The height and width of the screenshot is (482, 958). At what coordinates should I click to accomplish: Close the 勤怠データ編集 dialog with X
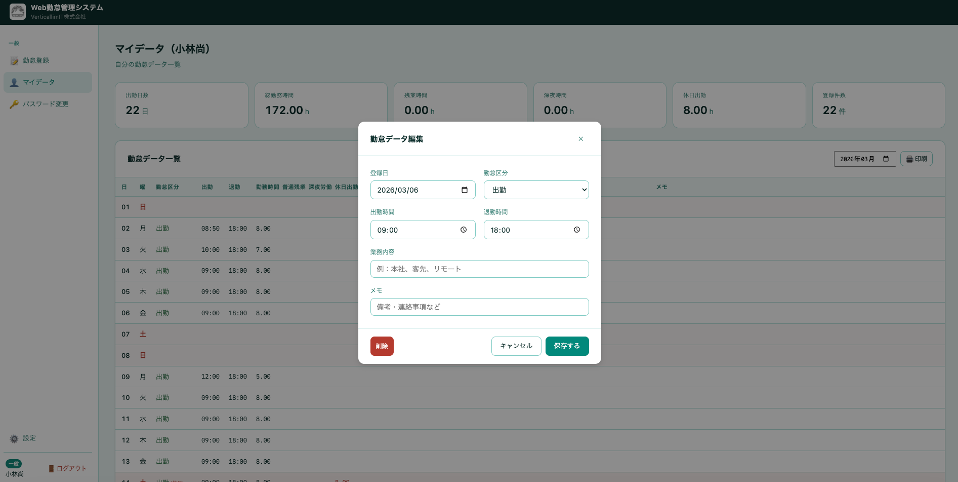click(581, 139)
